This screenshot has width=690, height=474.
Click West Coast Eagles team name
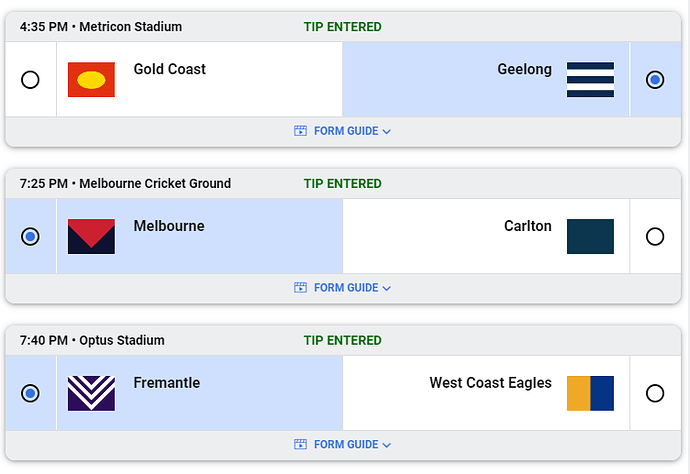tap(490, 383)
